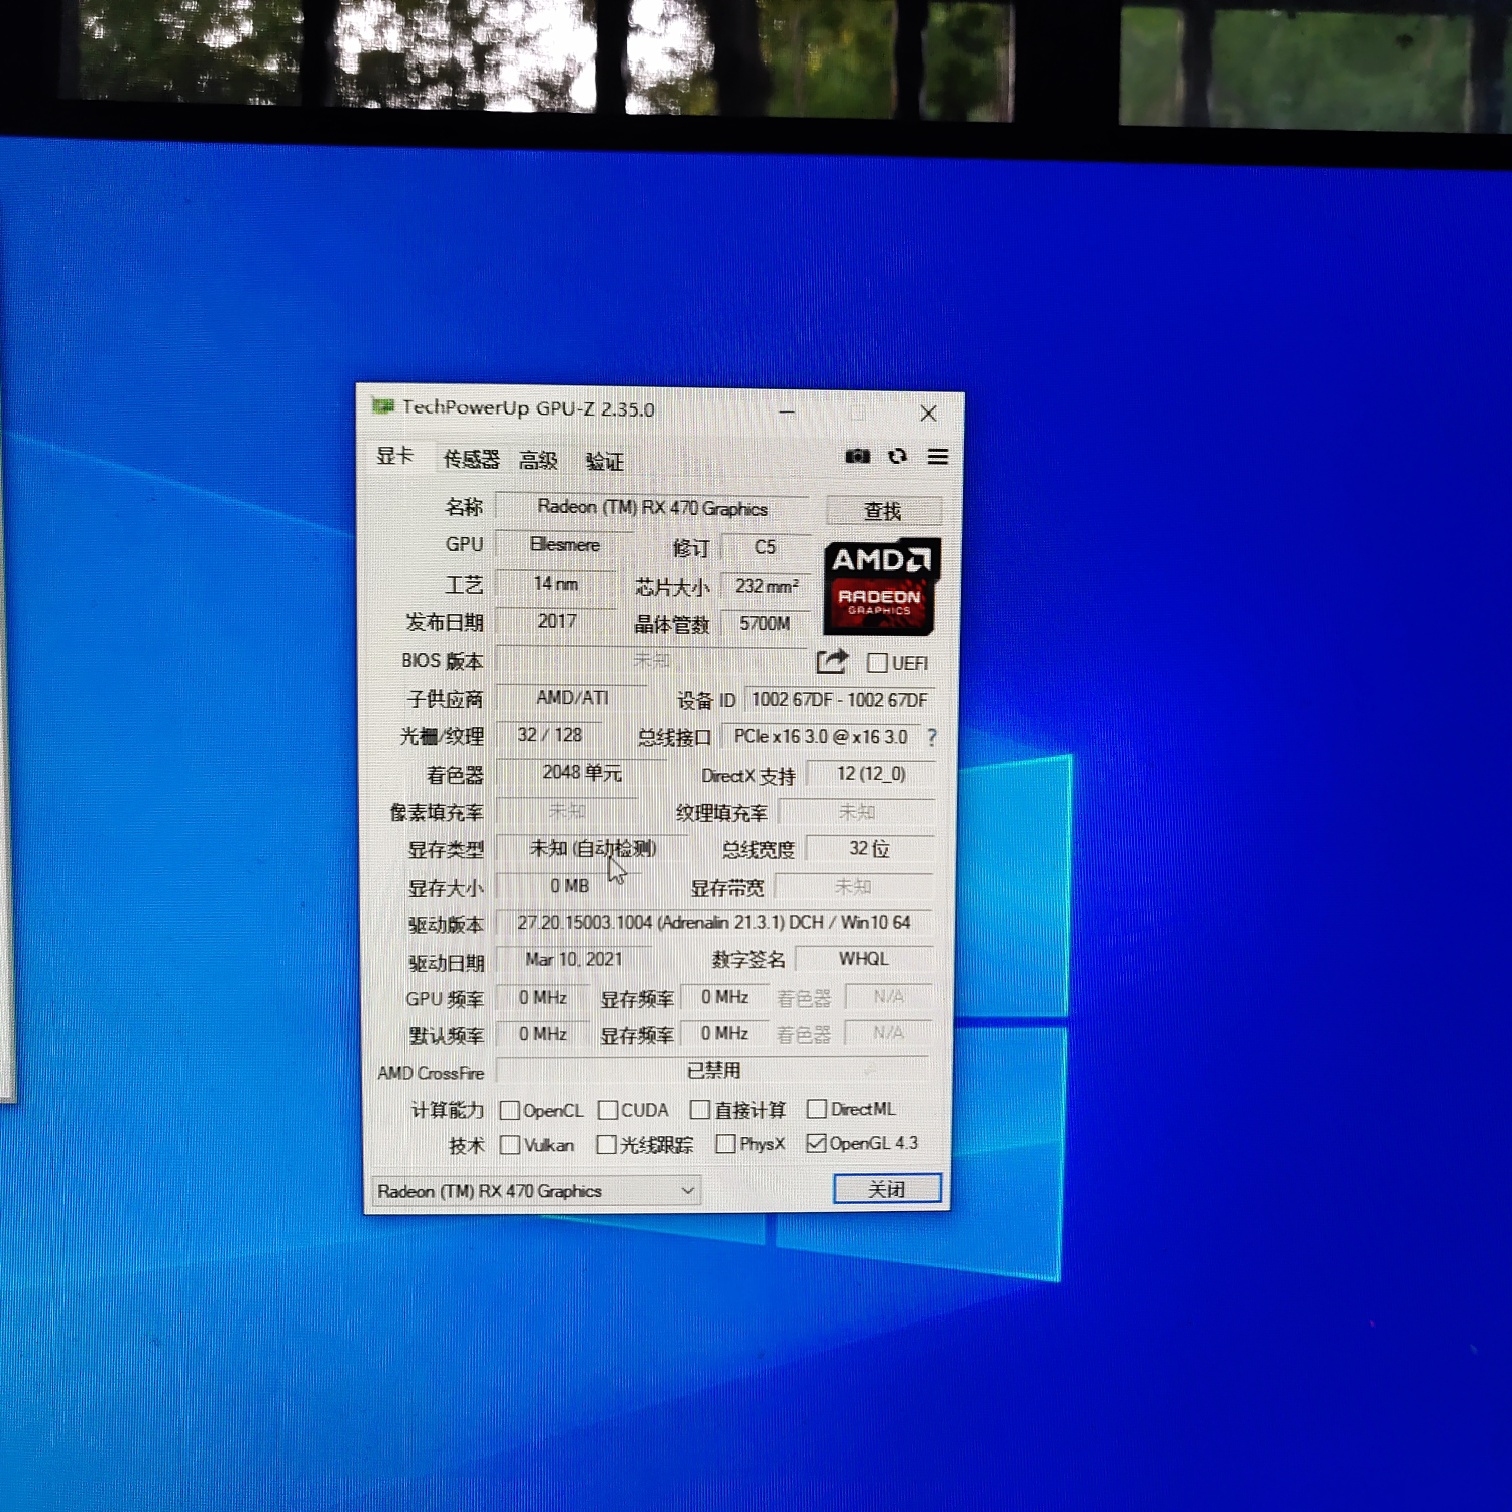This screenshot has width=1512, height=1512.
Task: Click the DirectX support value 12 (12_0)
Action: pos(871,774)
